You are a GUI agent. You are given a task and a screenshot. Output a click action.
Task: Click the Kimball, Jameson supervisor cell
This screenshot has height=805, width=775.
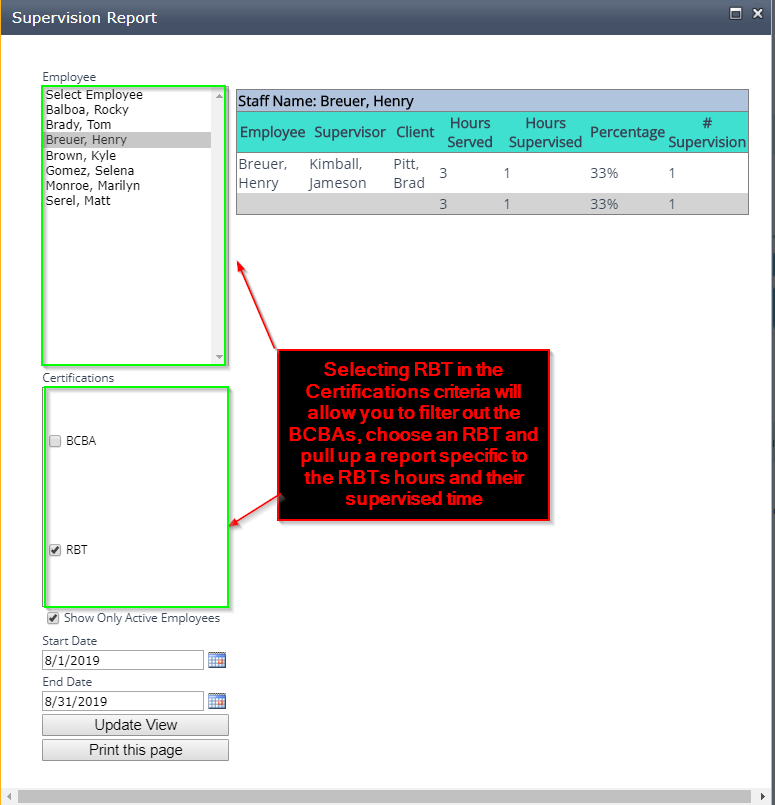[x=338, y=174]
